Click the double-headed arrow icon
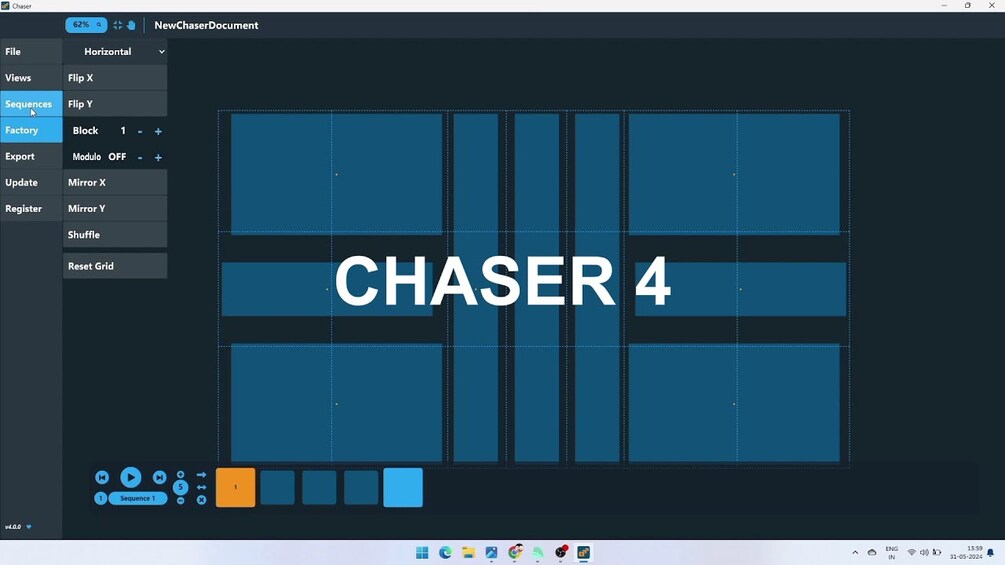The height and width of the screenshot is (565, 1005). point(201,487)
